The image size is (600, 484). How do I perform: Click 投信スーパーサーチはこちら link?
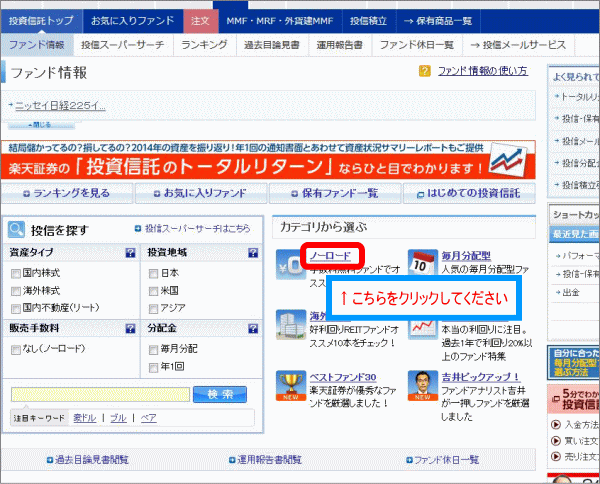197,229
